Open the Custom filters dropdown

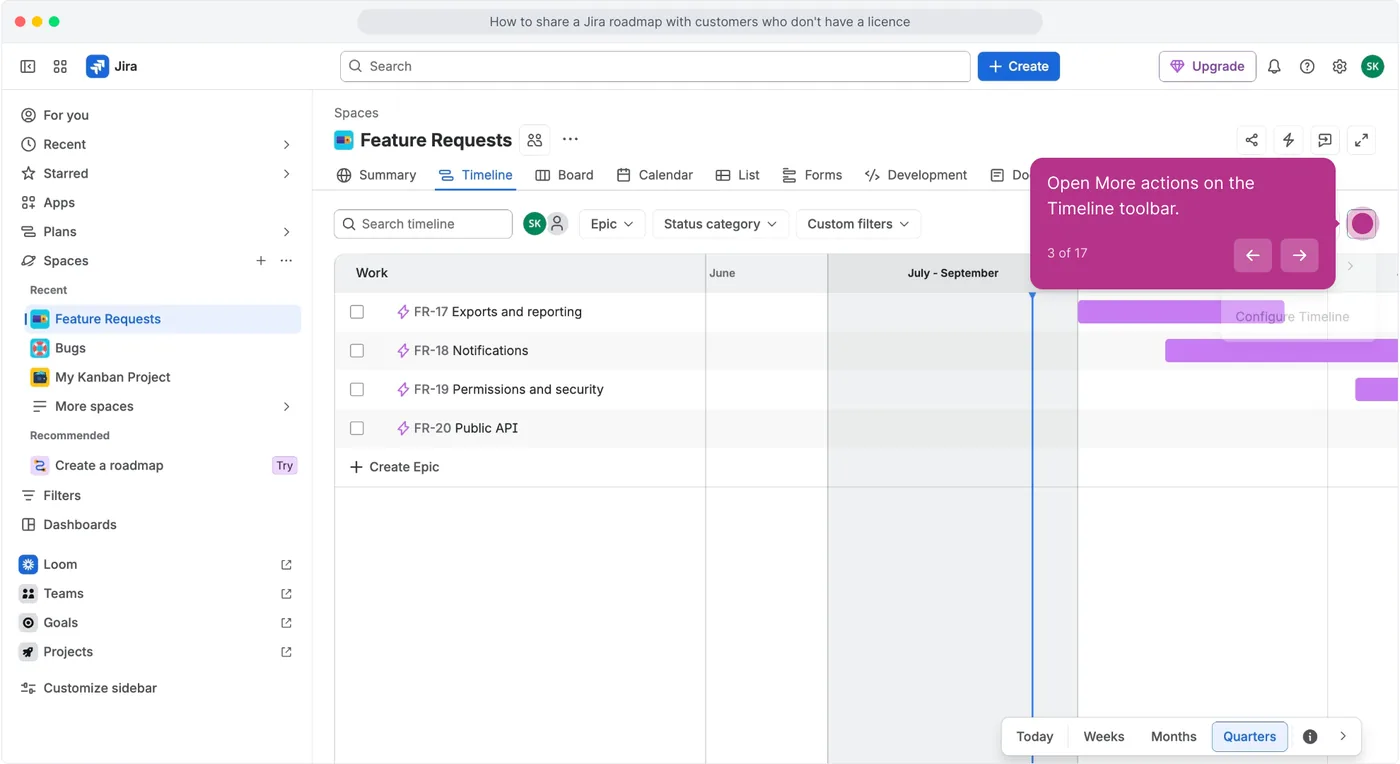[858, 224]
